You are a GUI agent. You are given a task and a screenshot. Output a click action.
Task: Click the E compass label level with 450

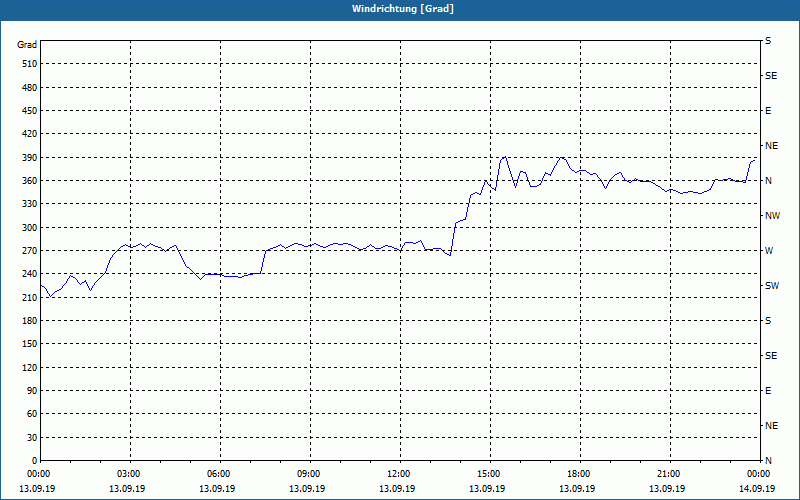pyautogui.click(x=768, y=111)
